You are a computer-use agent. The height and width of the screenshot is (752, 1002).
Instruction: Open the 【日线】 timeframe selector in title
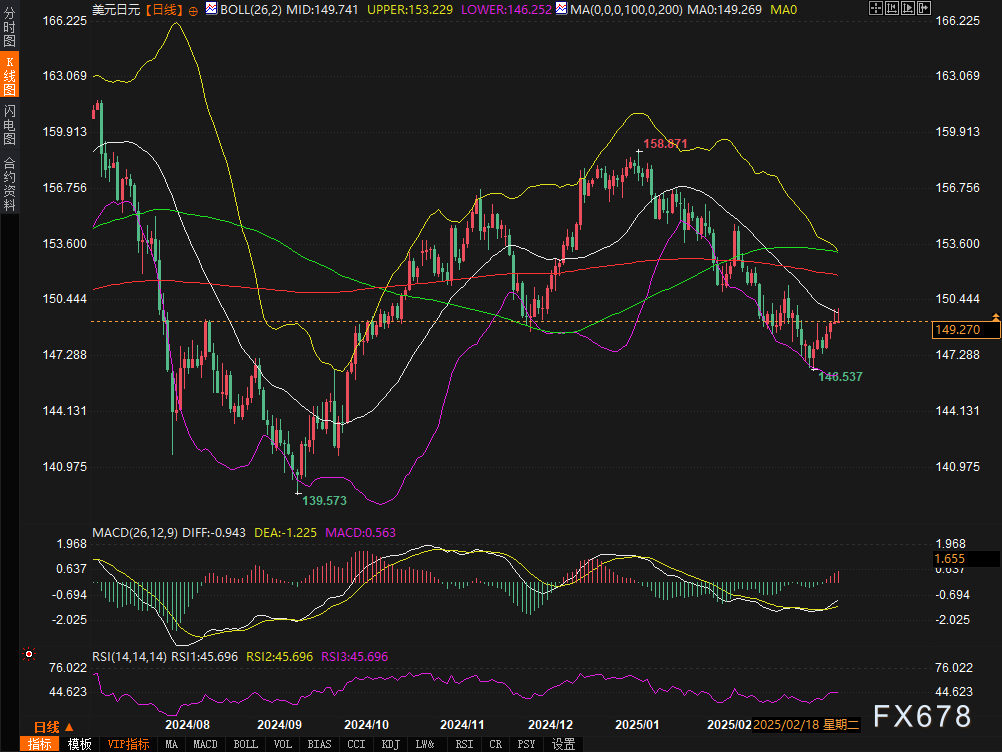[163, 10]
